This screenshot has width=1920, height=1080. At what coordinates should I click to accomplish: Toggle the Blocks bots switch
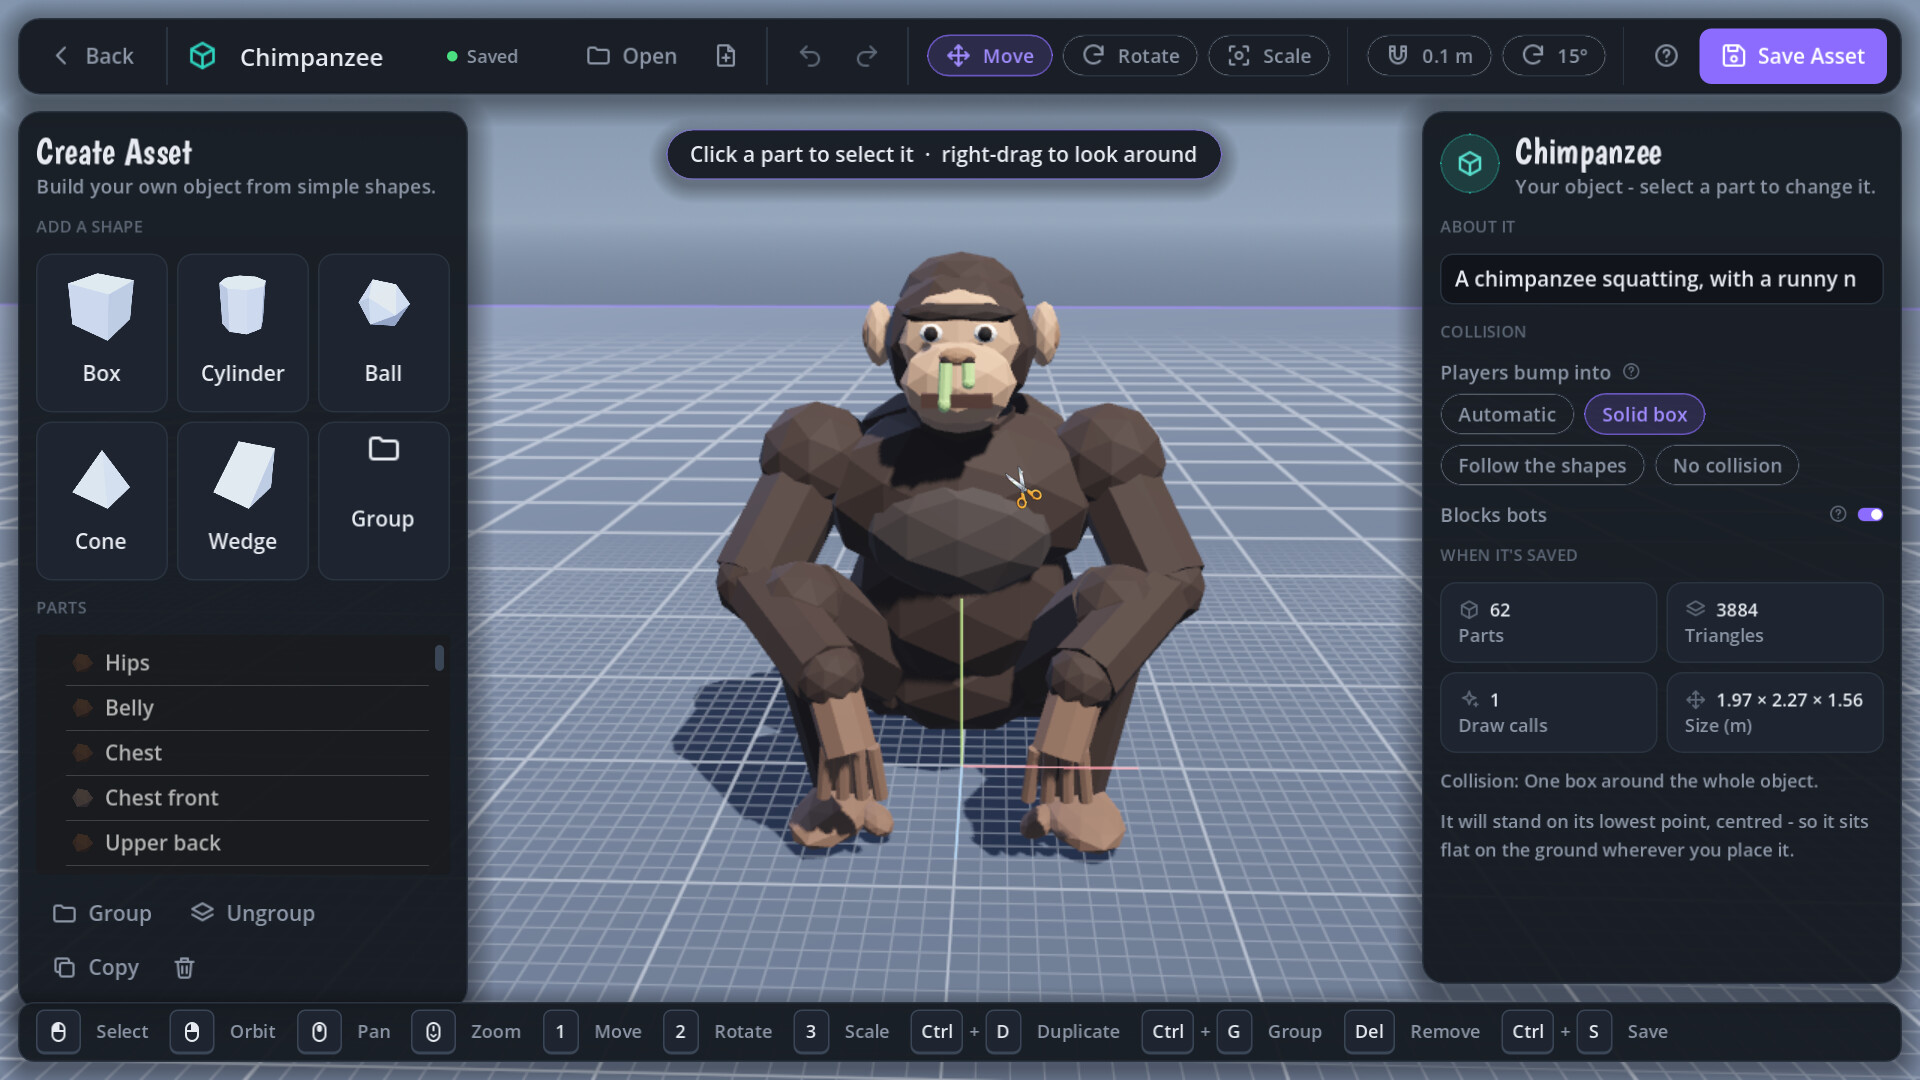tap(1870, 514)
